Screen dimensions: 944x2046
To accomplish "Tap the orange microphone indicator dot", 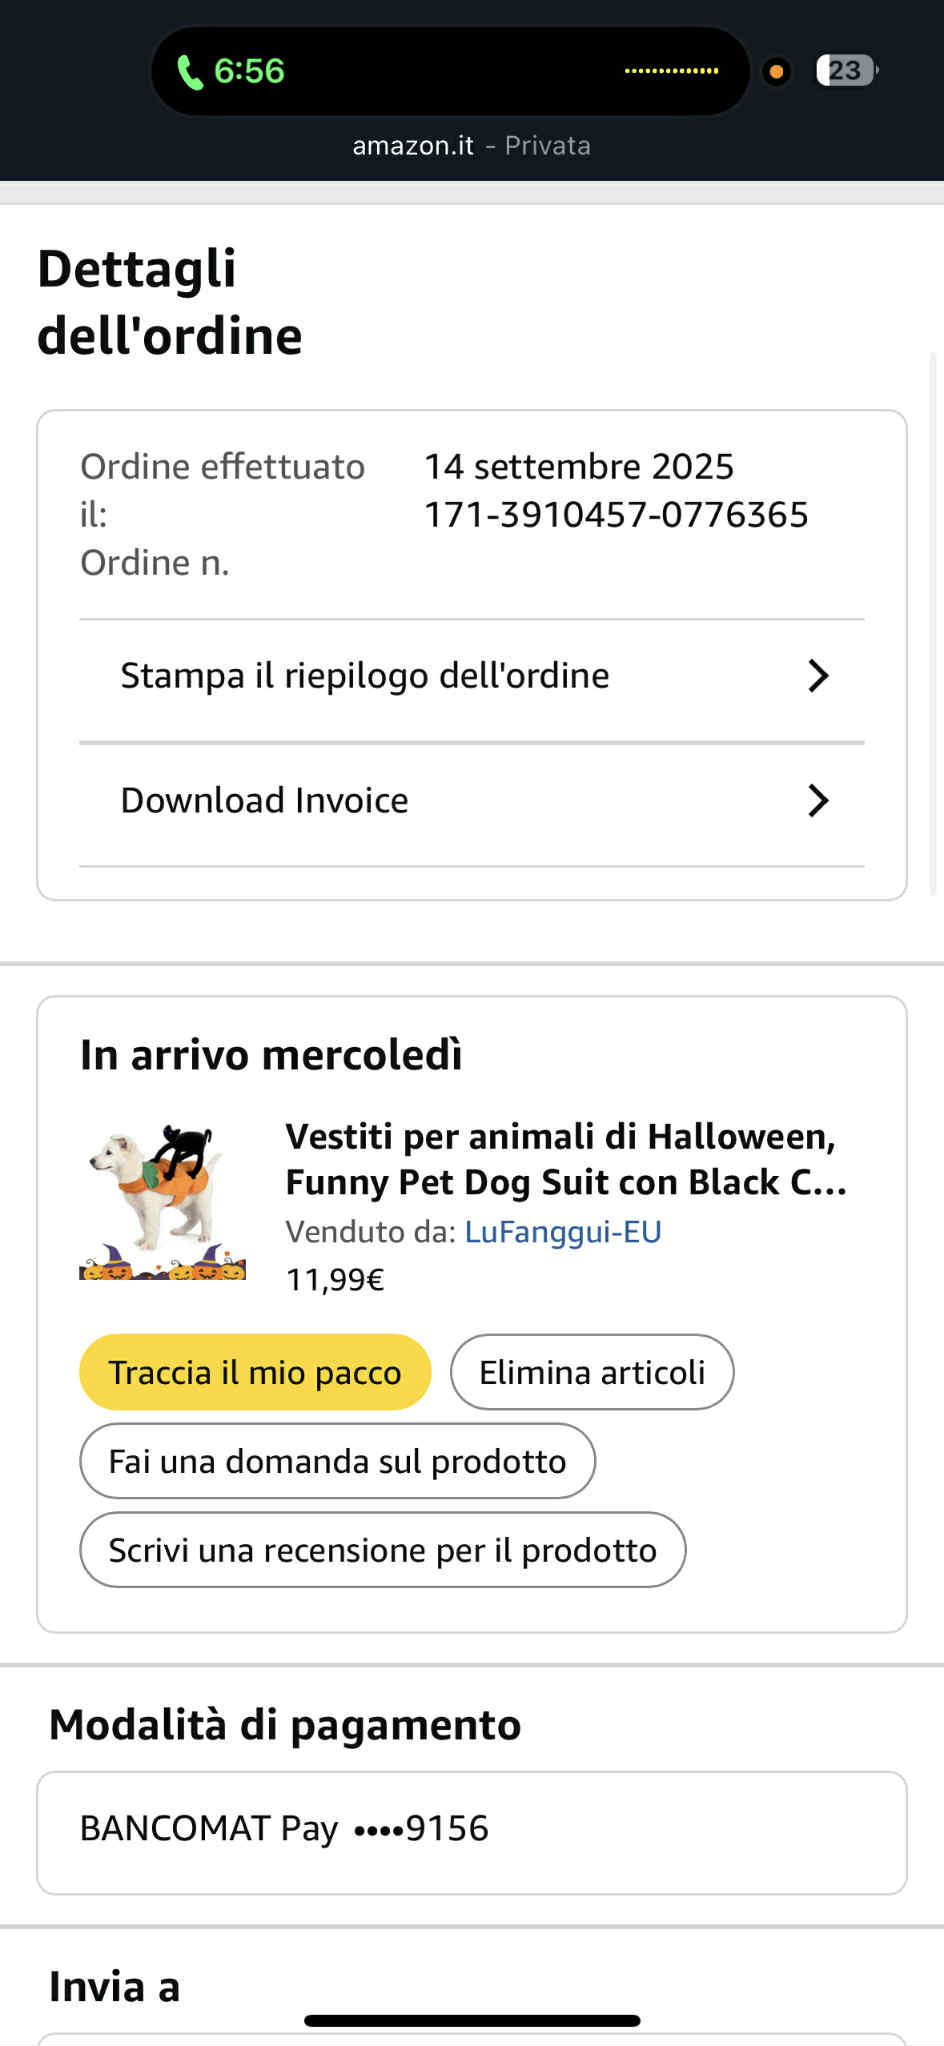I will (x=776, y=72).
